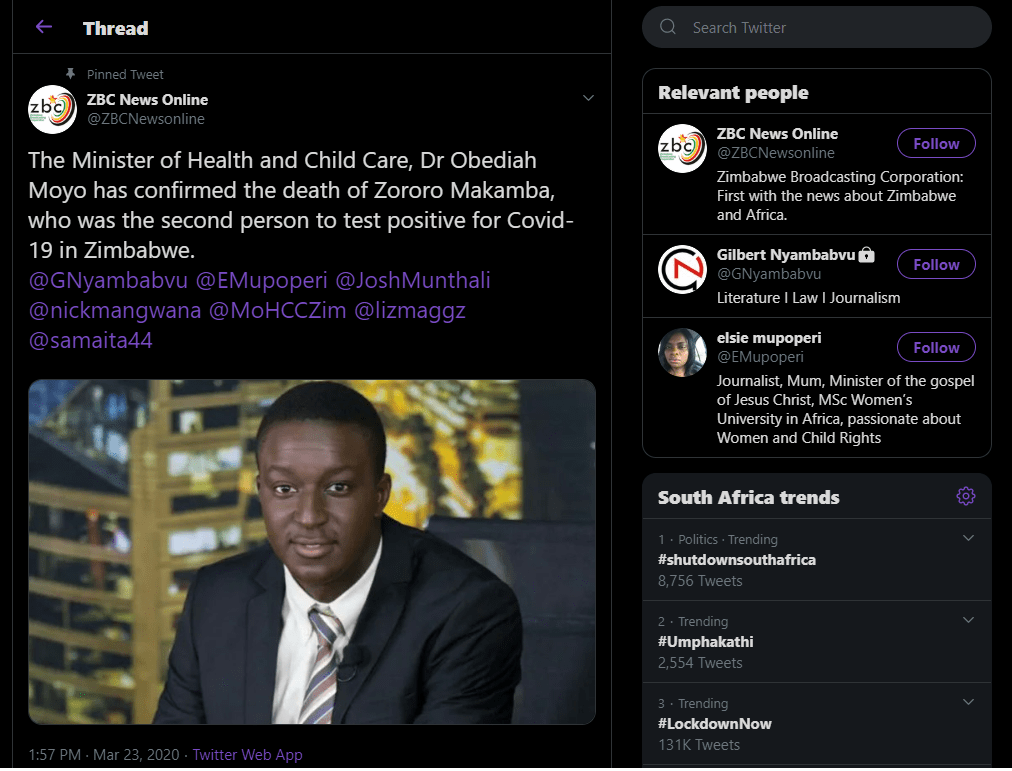Open the #LockdownNow trending topic

tap(715, 723)
